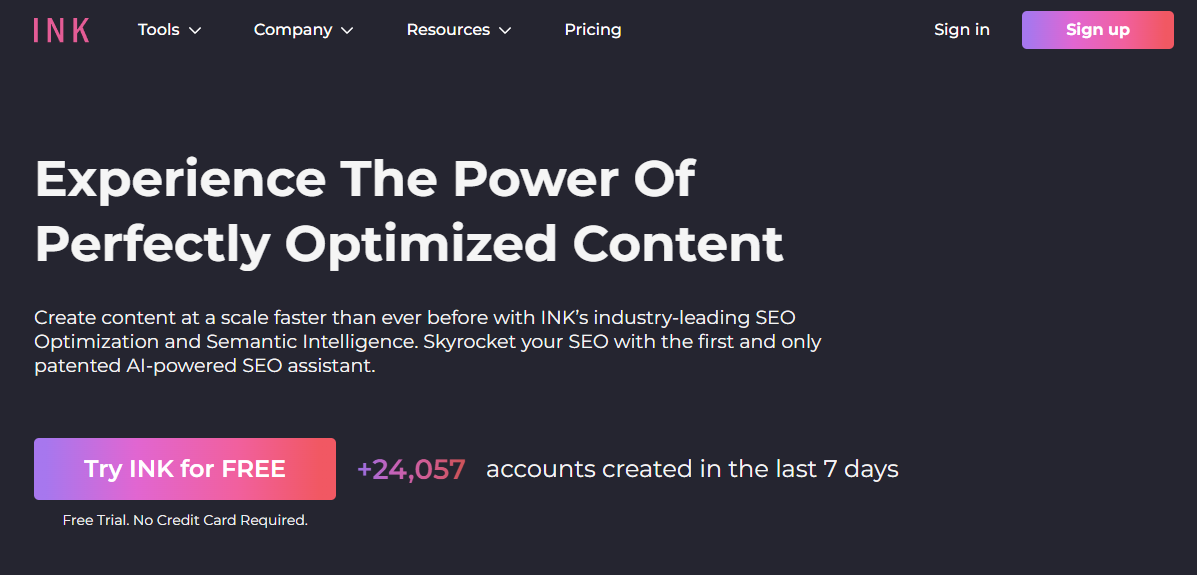Click the "Perfectly Optimized Content" headline line

[x=409, y=244]
